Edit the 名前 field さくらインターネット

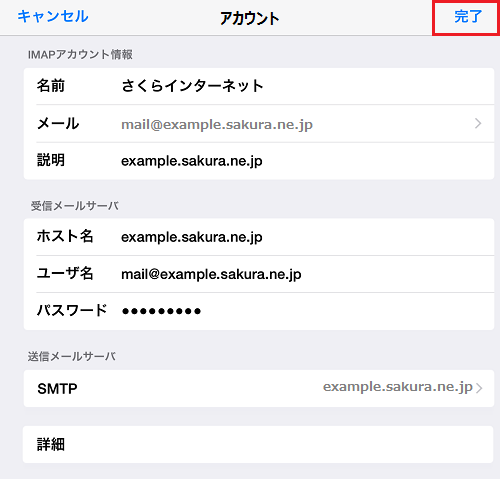192,86
